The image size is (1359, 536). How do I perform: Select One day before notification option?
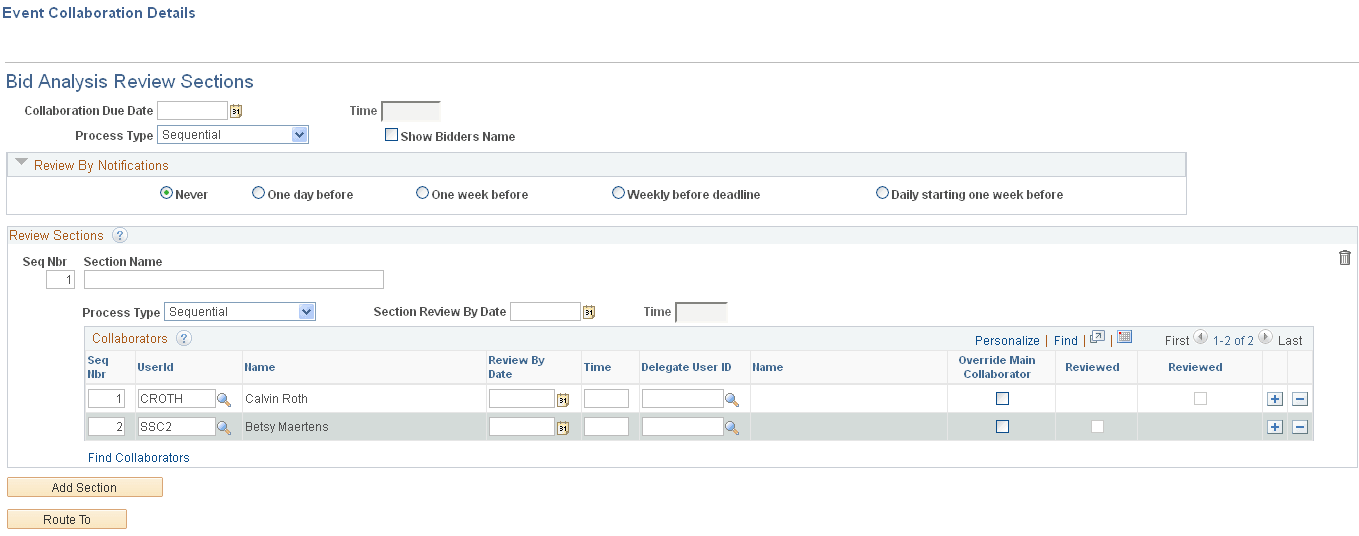259,193
